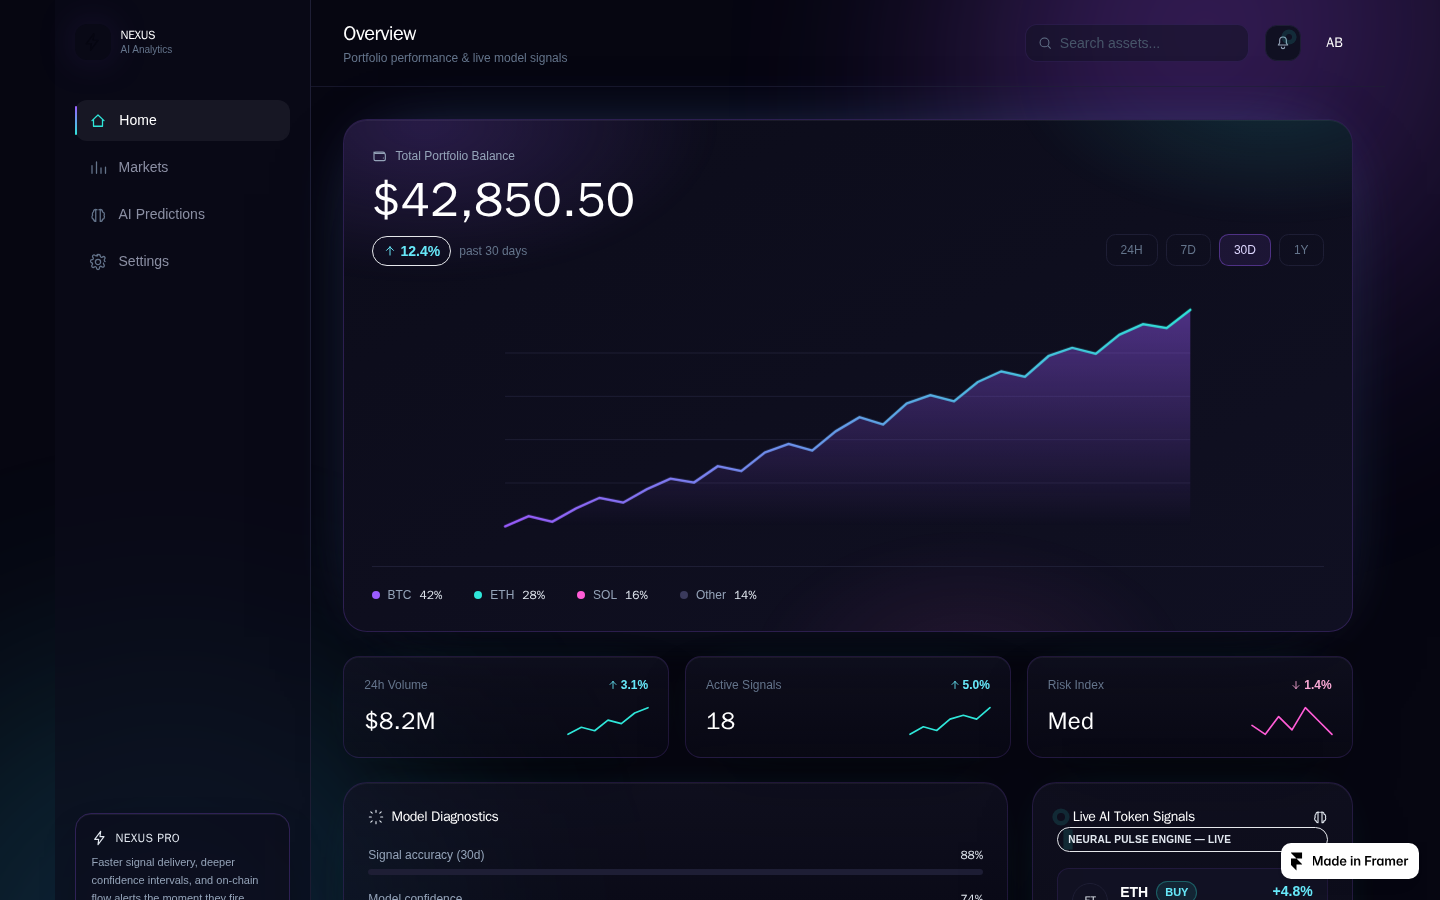
Task: Select the 30D chart range
Action: point(1245,250)
